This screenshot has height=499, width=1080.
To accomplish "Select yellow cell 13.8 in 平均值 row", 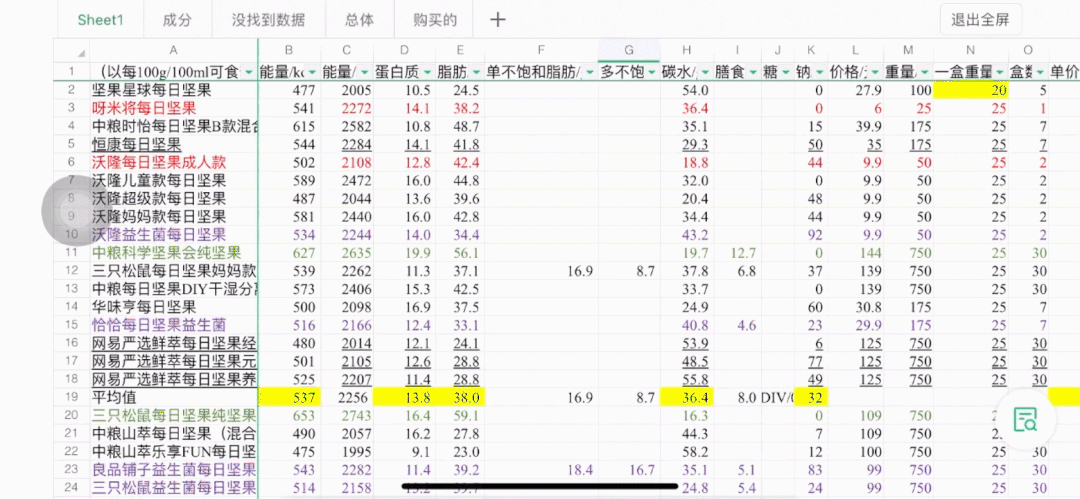I will pyautogui.click(x=404, y=397).
